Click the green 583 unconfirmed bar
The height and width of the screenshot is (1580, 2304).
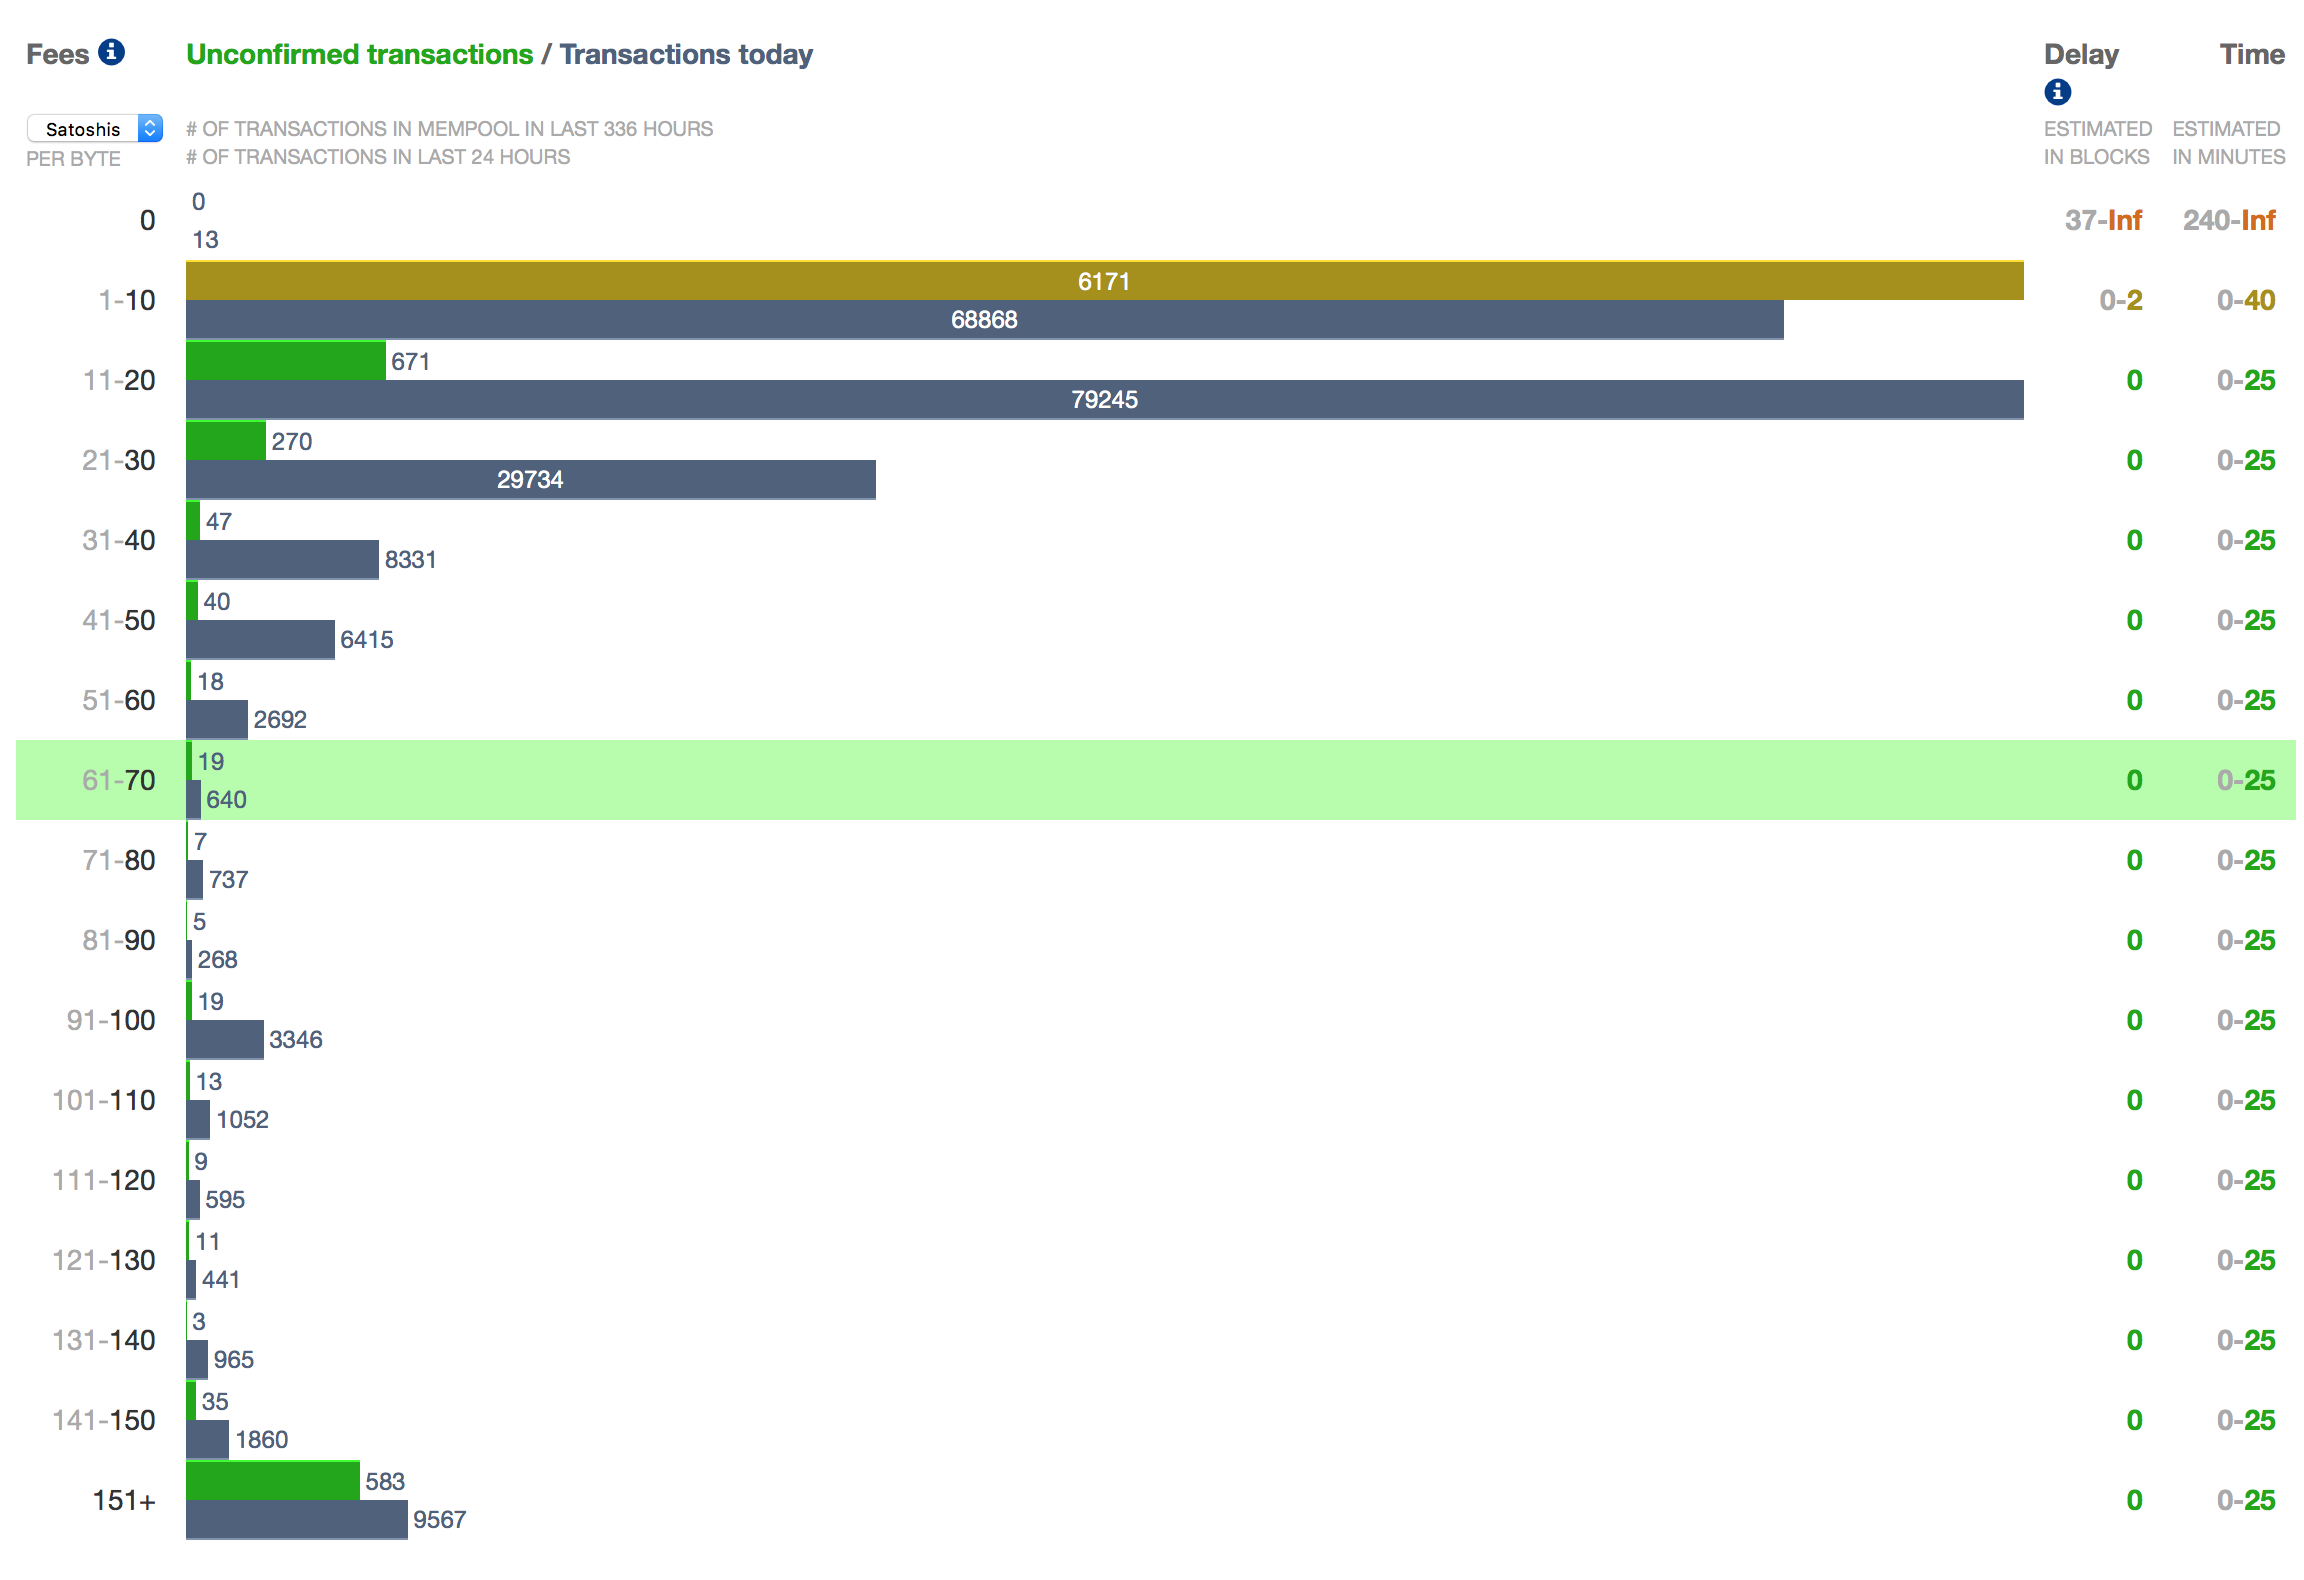(273, 1481)
